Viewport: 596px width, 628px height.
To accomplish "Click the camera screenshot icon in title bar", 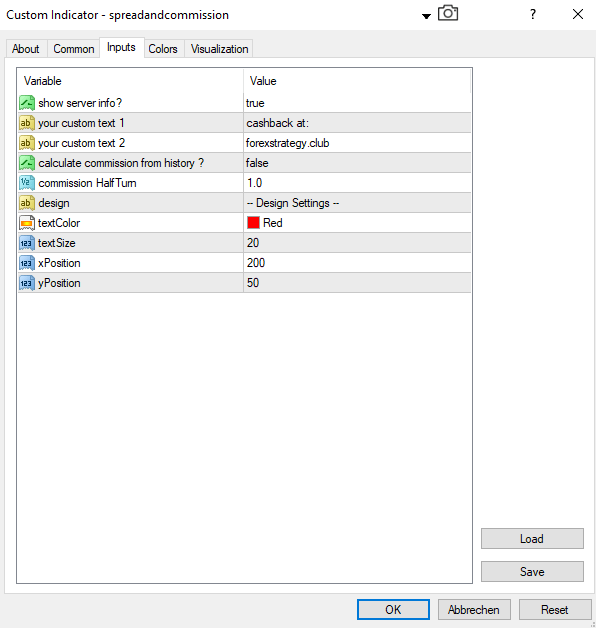I will coord(448,13).
